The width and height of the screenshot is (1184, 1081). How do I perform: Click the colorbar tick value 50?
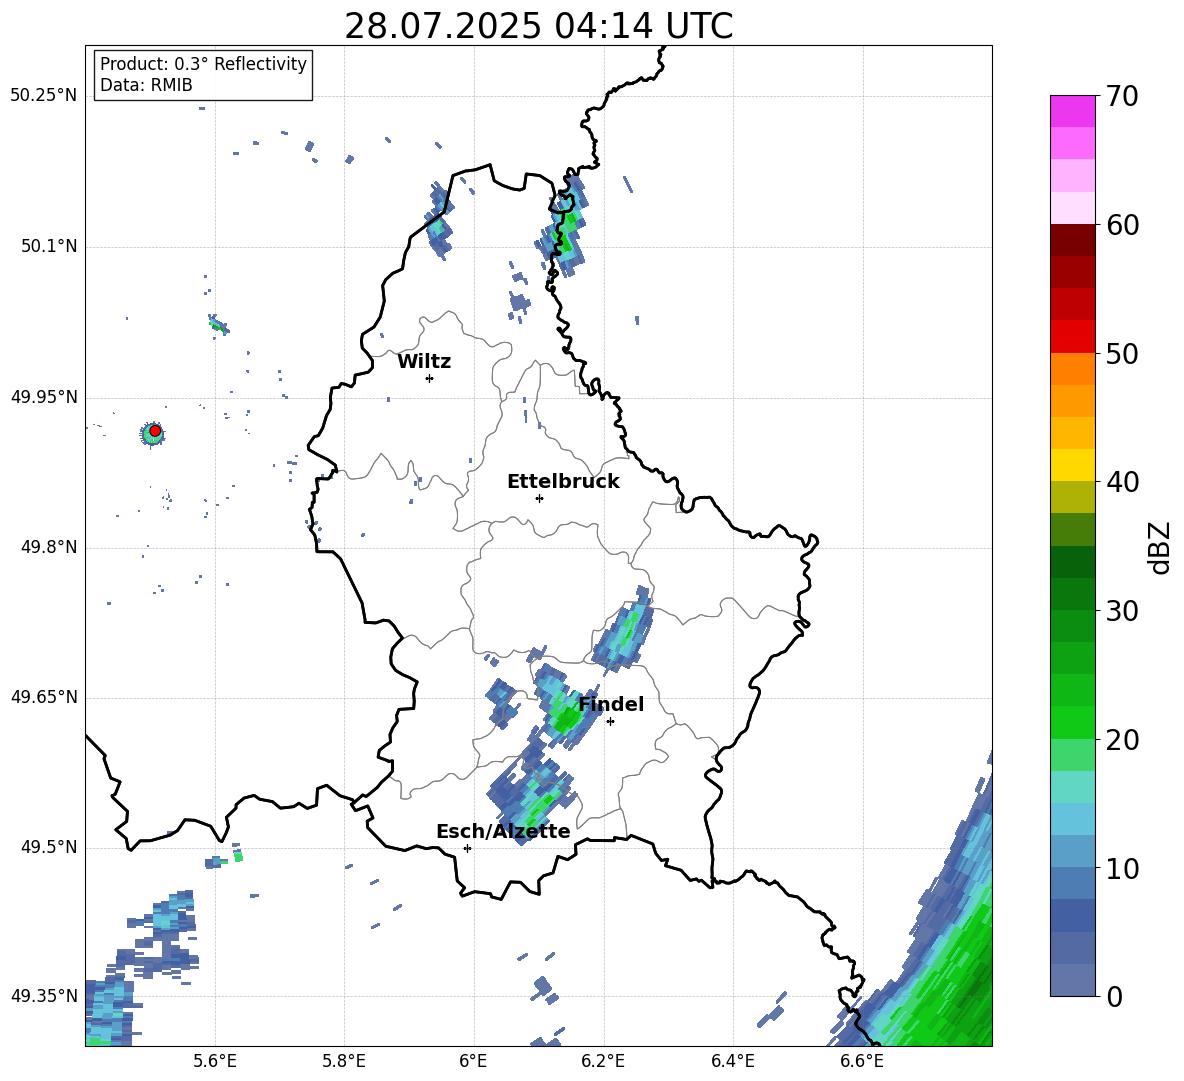[1122, 354]
